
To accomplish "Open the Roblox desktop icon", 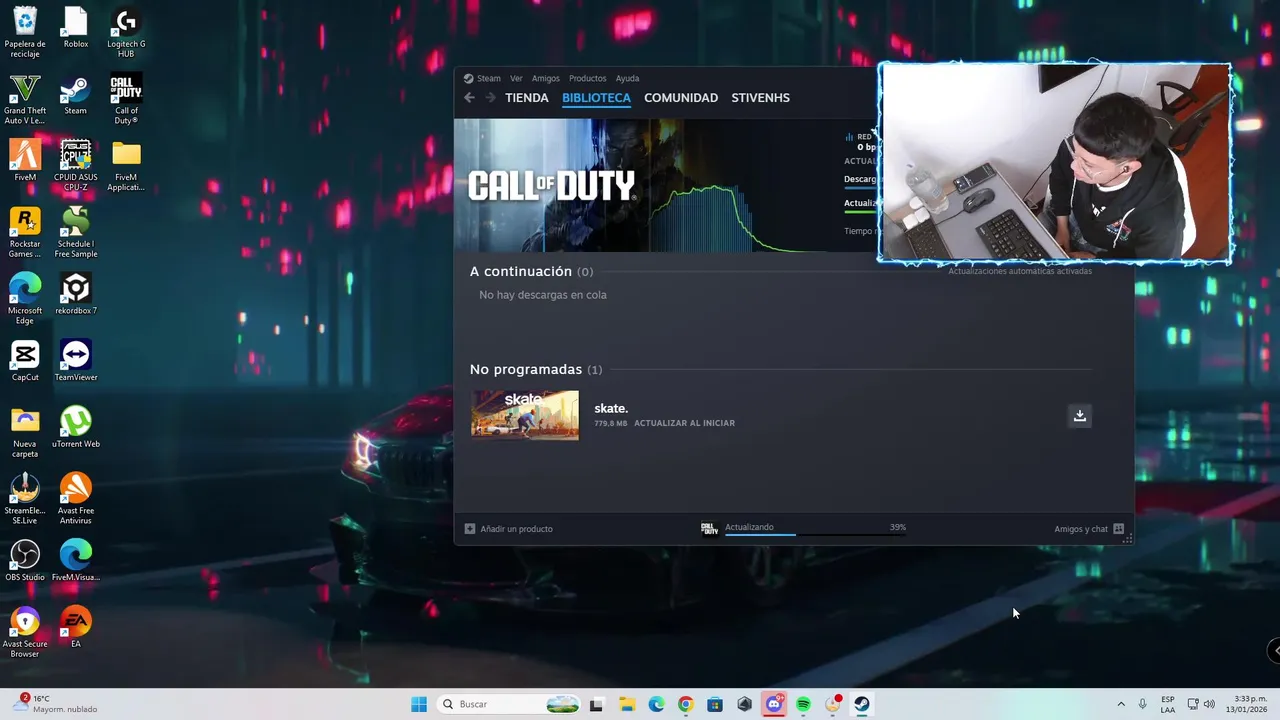I will tap(75, 28).
